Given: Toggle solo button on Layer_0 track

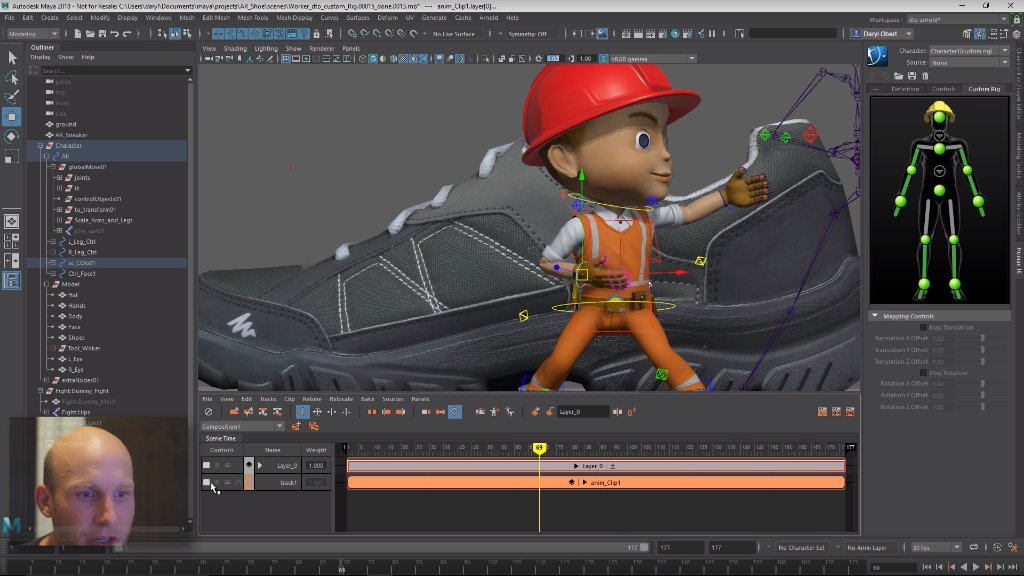Looking at the screenshot, I should (x=217, y=466).
